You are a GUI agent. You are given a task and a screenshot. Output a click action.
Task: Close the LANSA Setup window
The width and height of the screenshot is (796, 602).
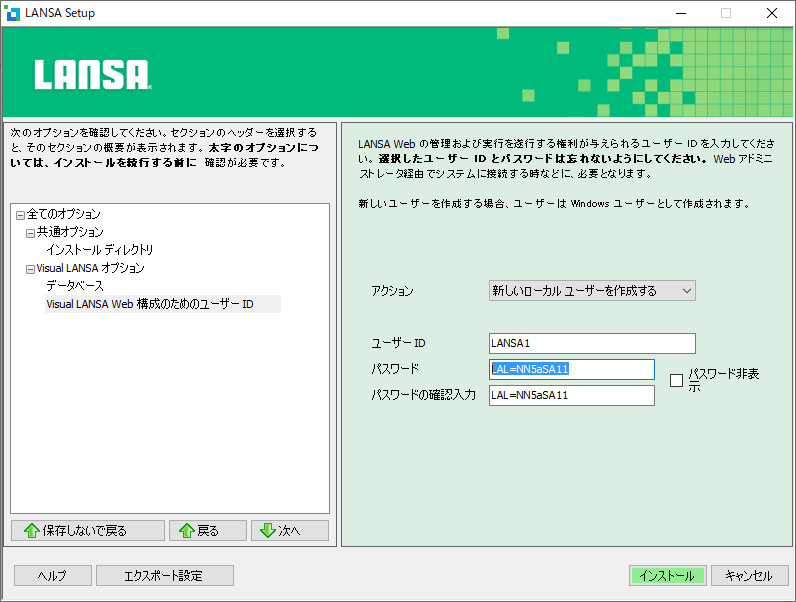[772, 13]
